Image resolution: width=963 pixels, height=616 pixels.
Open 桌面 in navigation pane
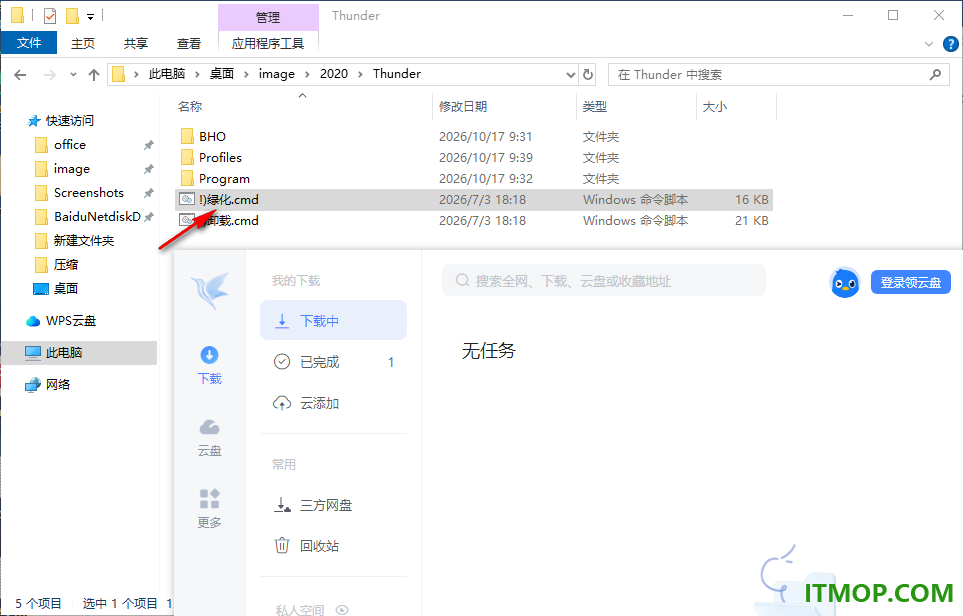(65, 288)
